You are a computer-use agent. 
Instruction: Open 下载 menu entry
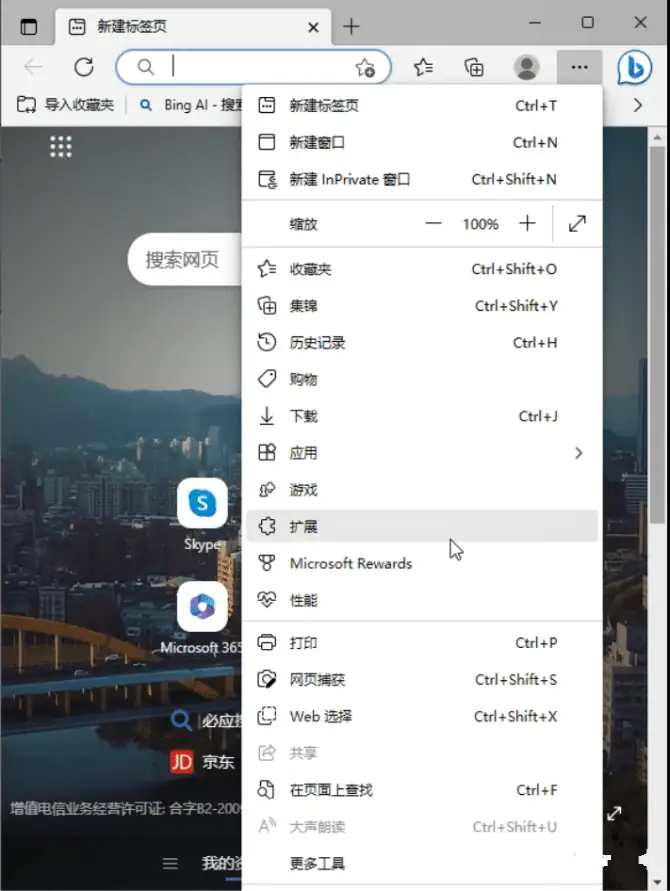422,416
